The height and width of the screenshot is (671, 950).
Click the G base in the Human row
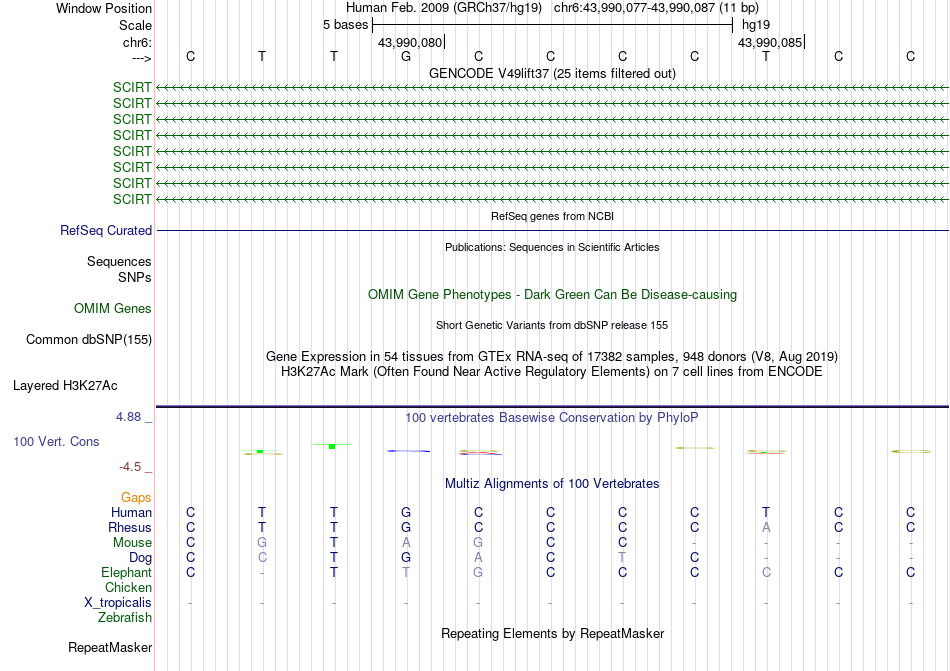(406, 512)
